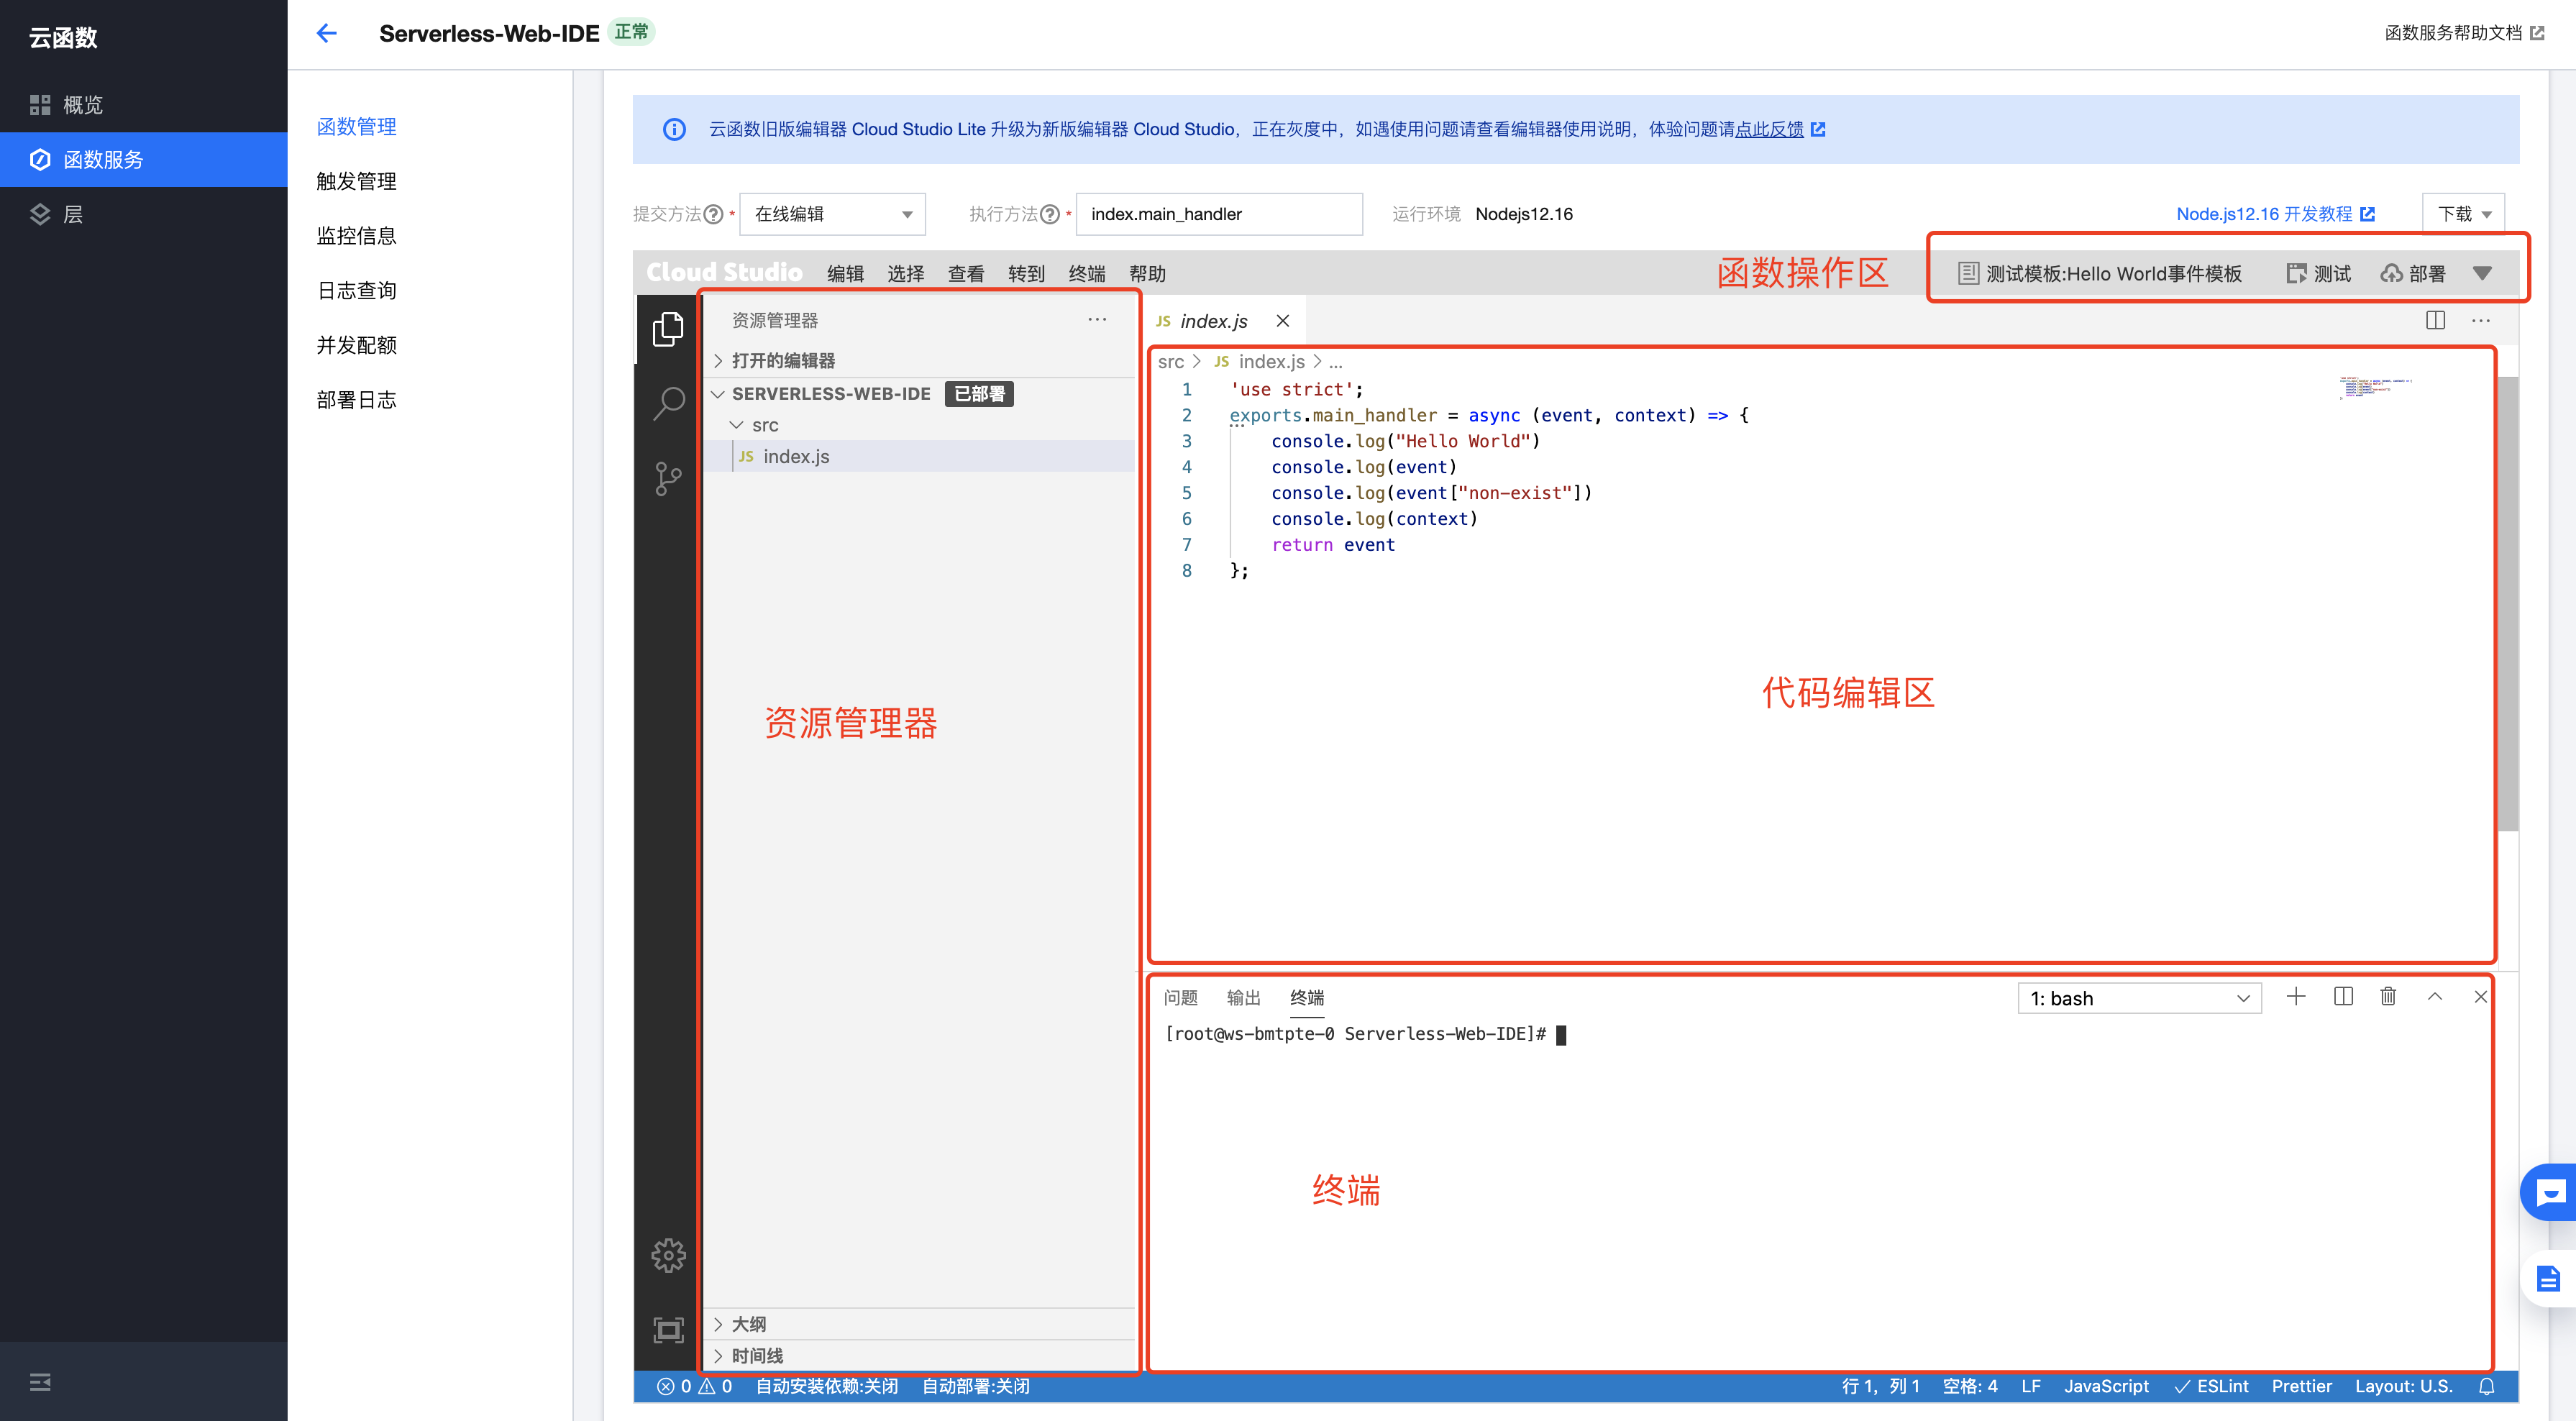Click the notification bell in status bar
Screen dimensions: 2576x1421
(x=2487, y=1386)
